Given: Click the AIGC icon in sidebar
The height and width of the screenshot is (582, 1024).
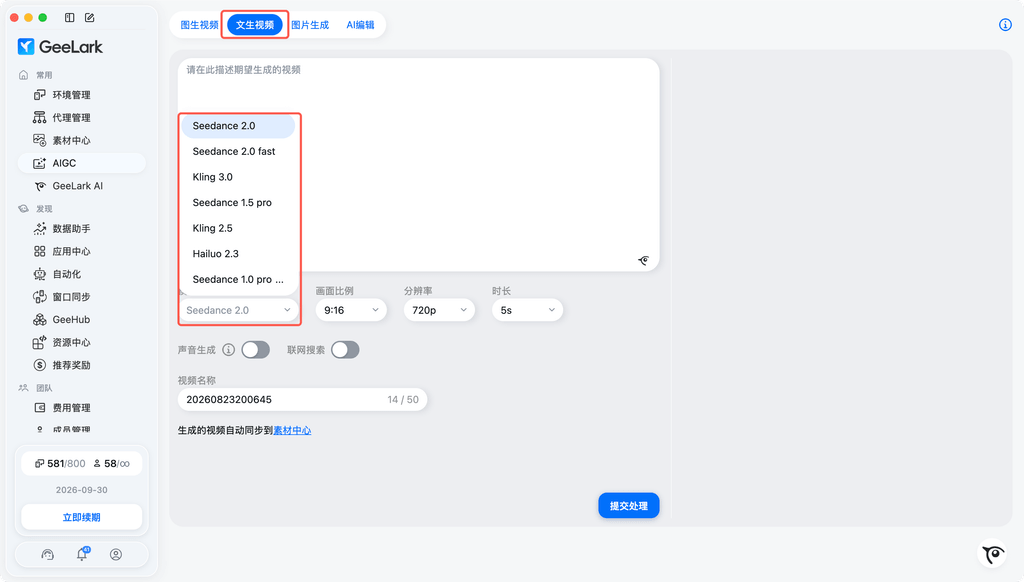Looking at the screenshot, I should [x=40, y=163].
